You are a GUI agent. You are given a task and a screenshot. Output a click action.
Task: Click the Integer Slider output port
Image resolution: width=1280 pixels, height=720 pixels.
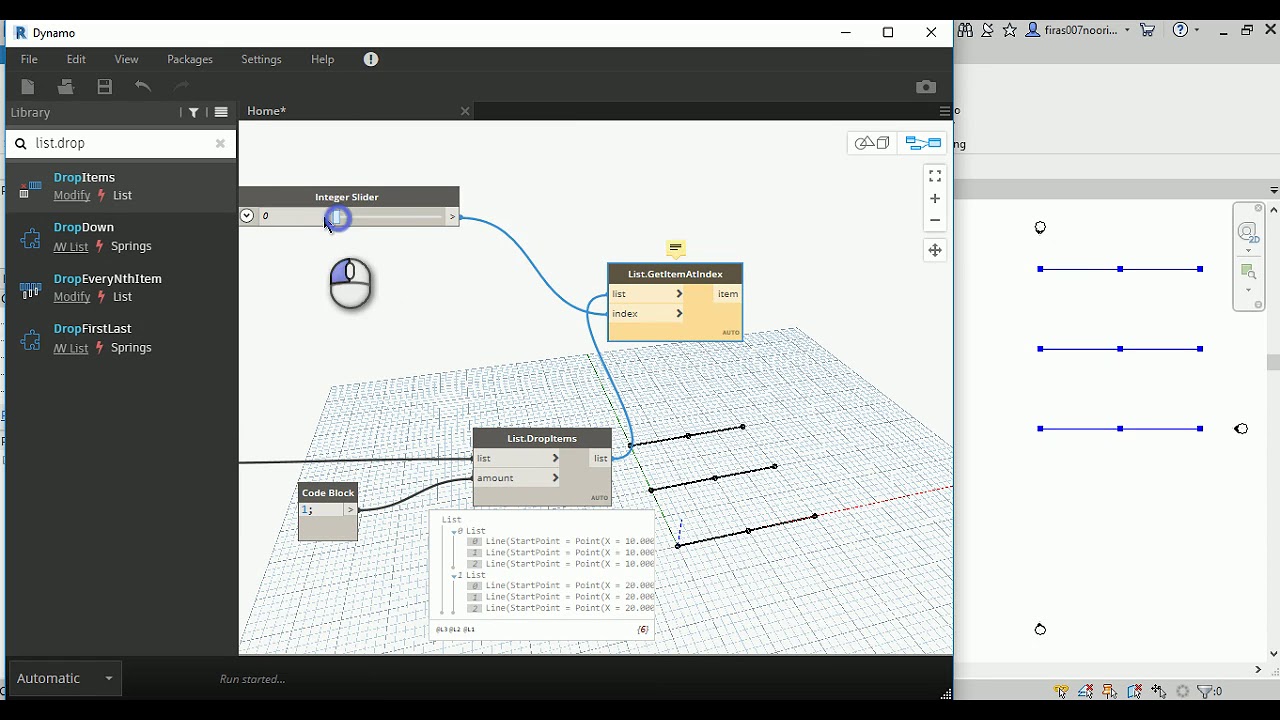[452, 216]
